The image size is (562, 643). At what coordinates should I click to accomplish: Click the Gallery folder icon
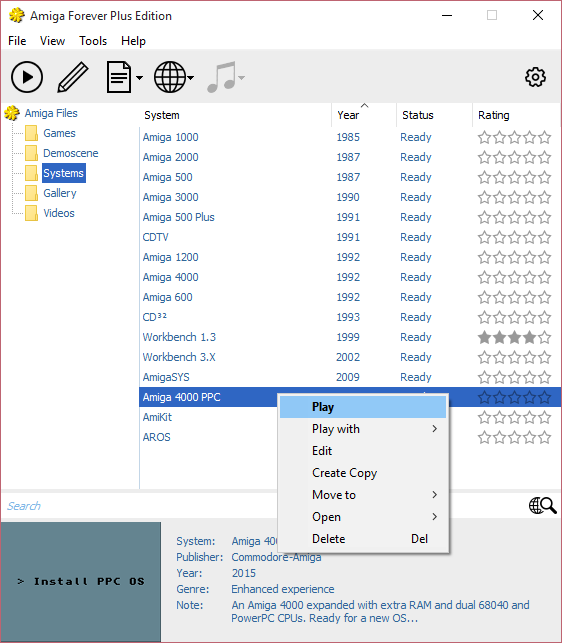click(x=32, y=193)
